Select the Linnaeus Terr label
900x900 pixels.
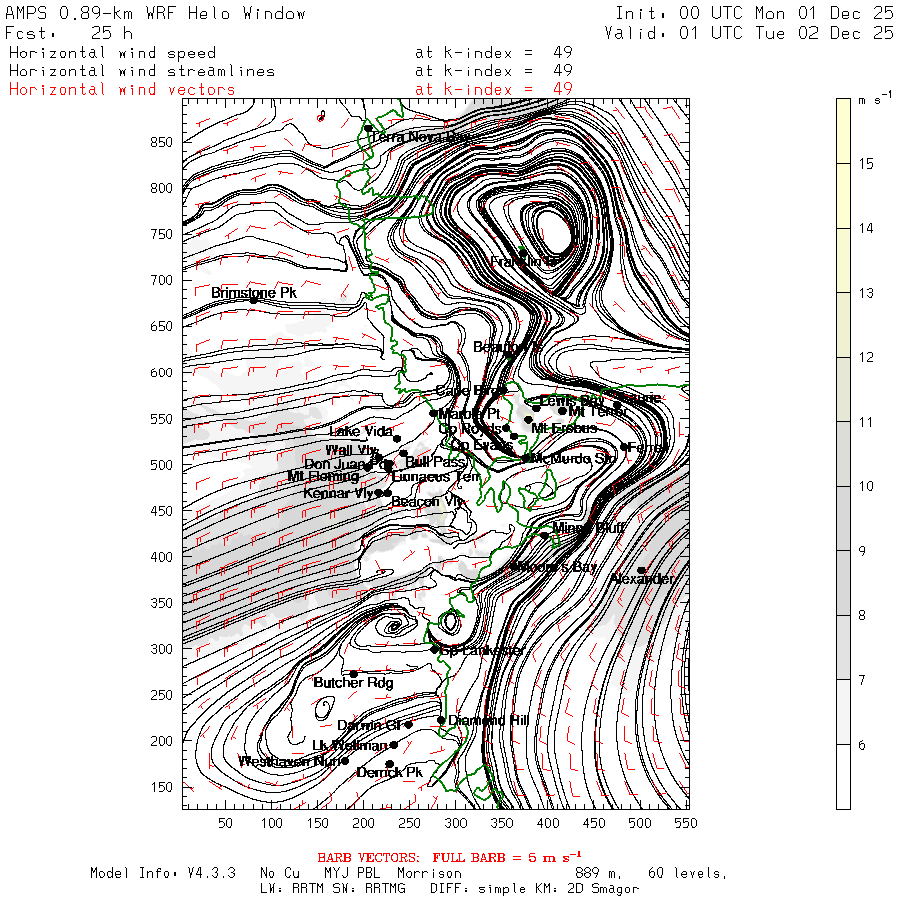click(x=436, y=476)
